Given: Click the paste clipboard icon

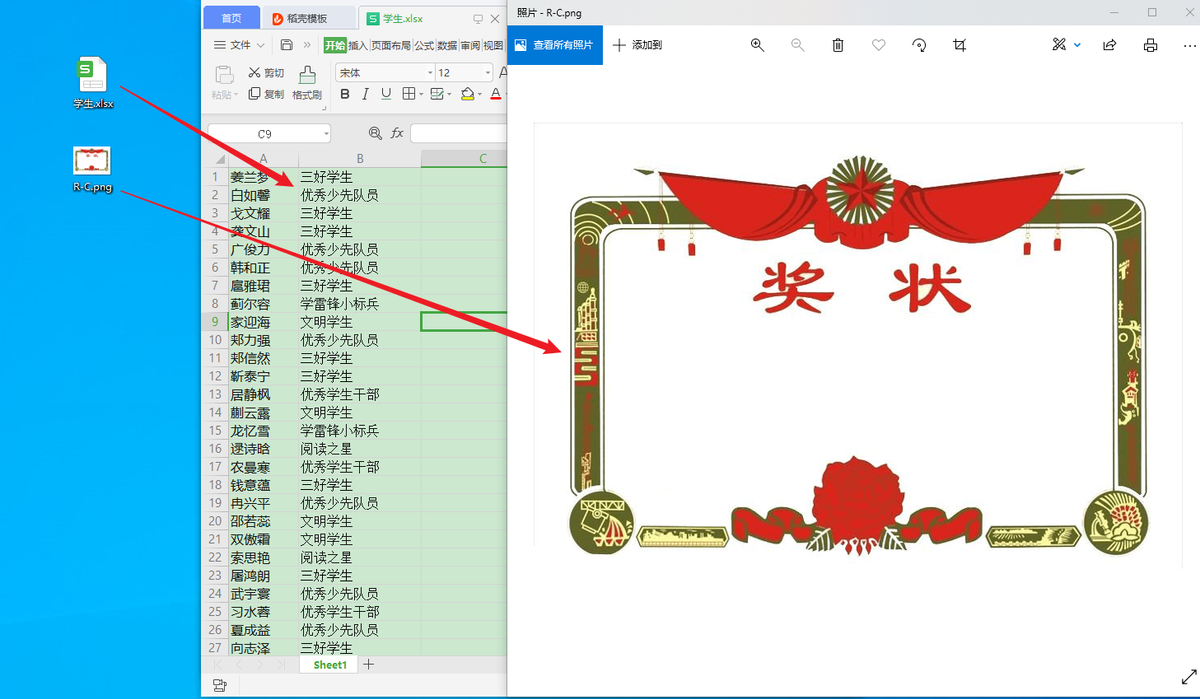Looking at the screenshot, I should [225, 74].
